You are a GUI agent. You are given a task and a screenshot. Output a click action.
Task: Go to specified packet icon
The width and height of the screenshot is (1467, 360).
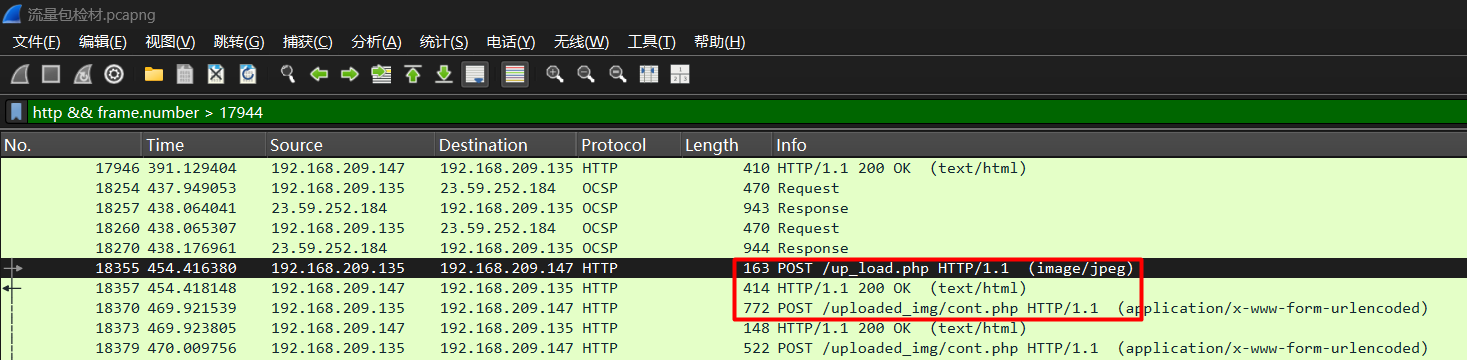(381, 74)
